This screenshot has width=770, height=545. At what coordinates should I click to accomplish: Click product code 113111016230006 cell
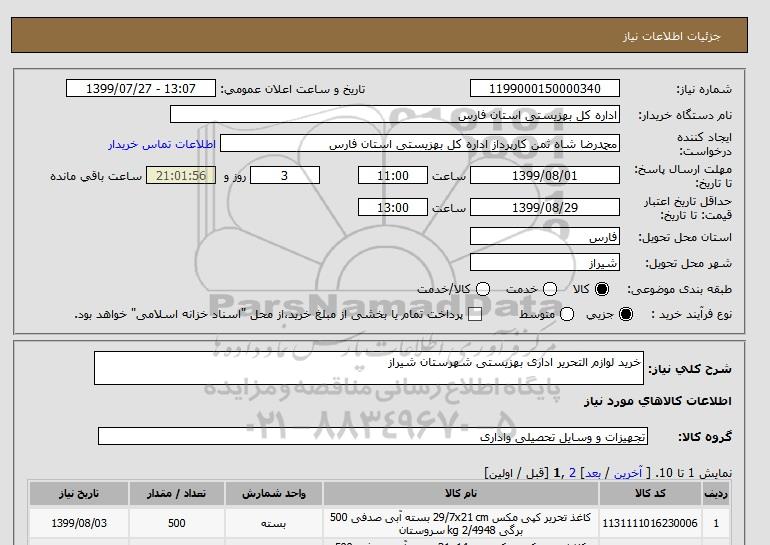(x=650, y=523)
